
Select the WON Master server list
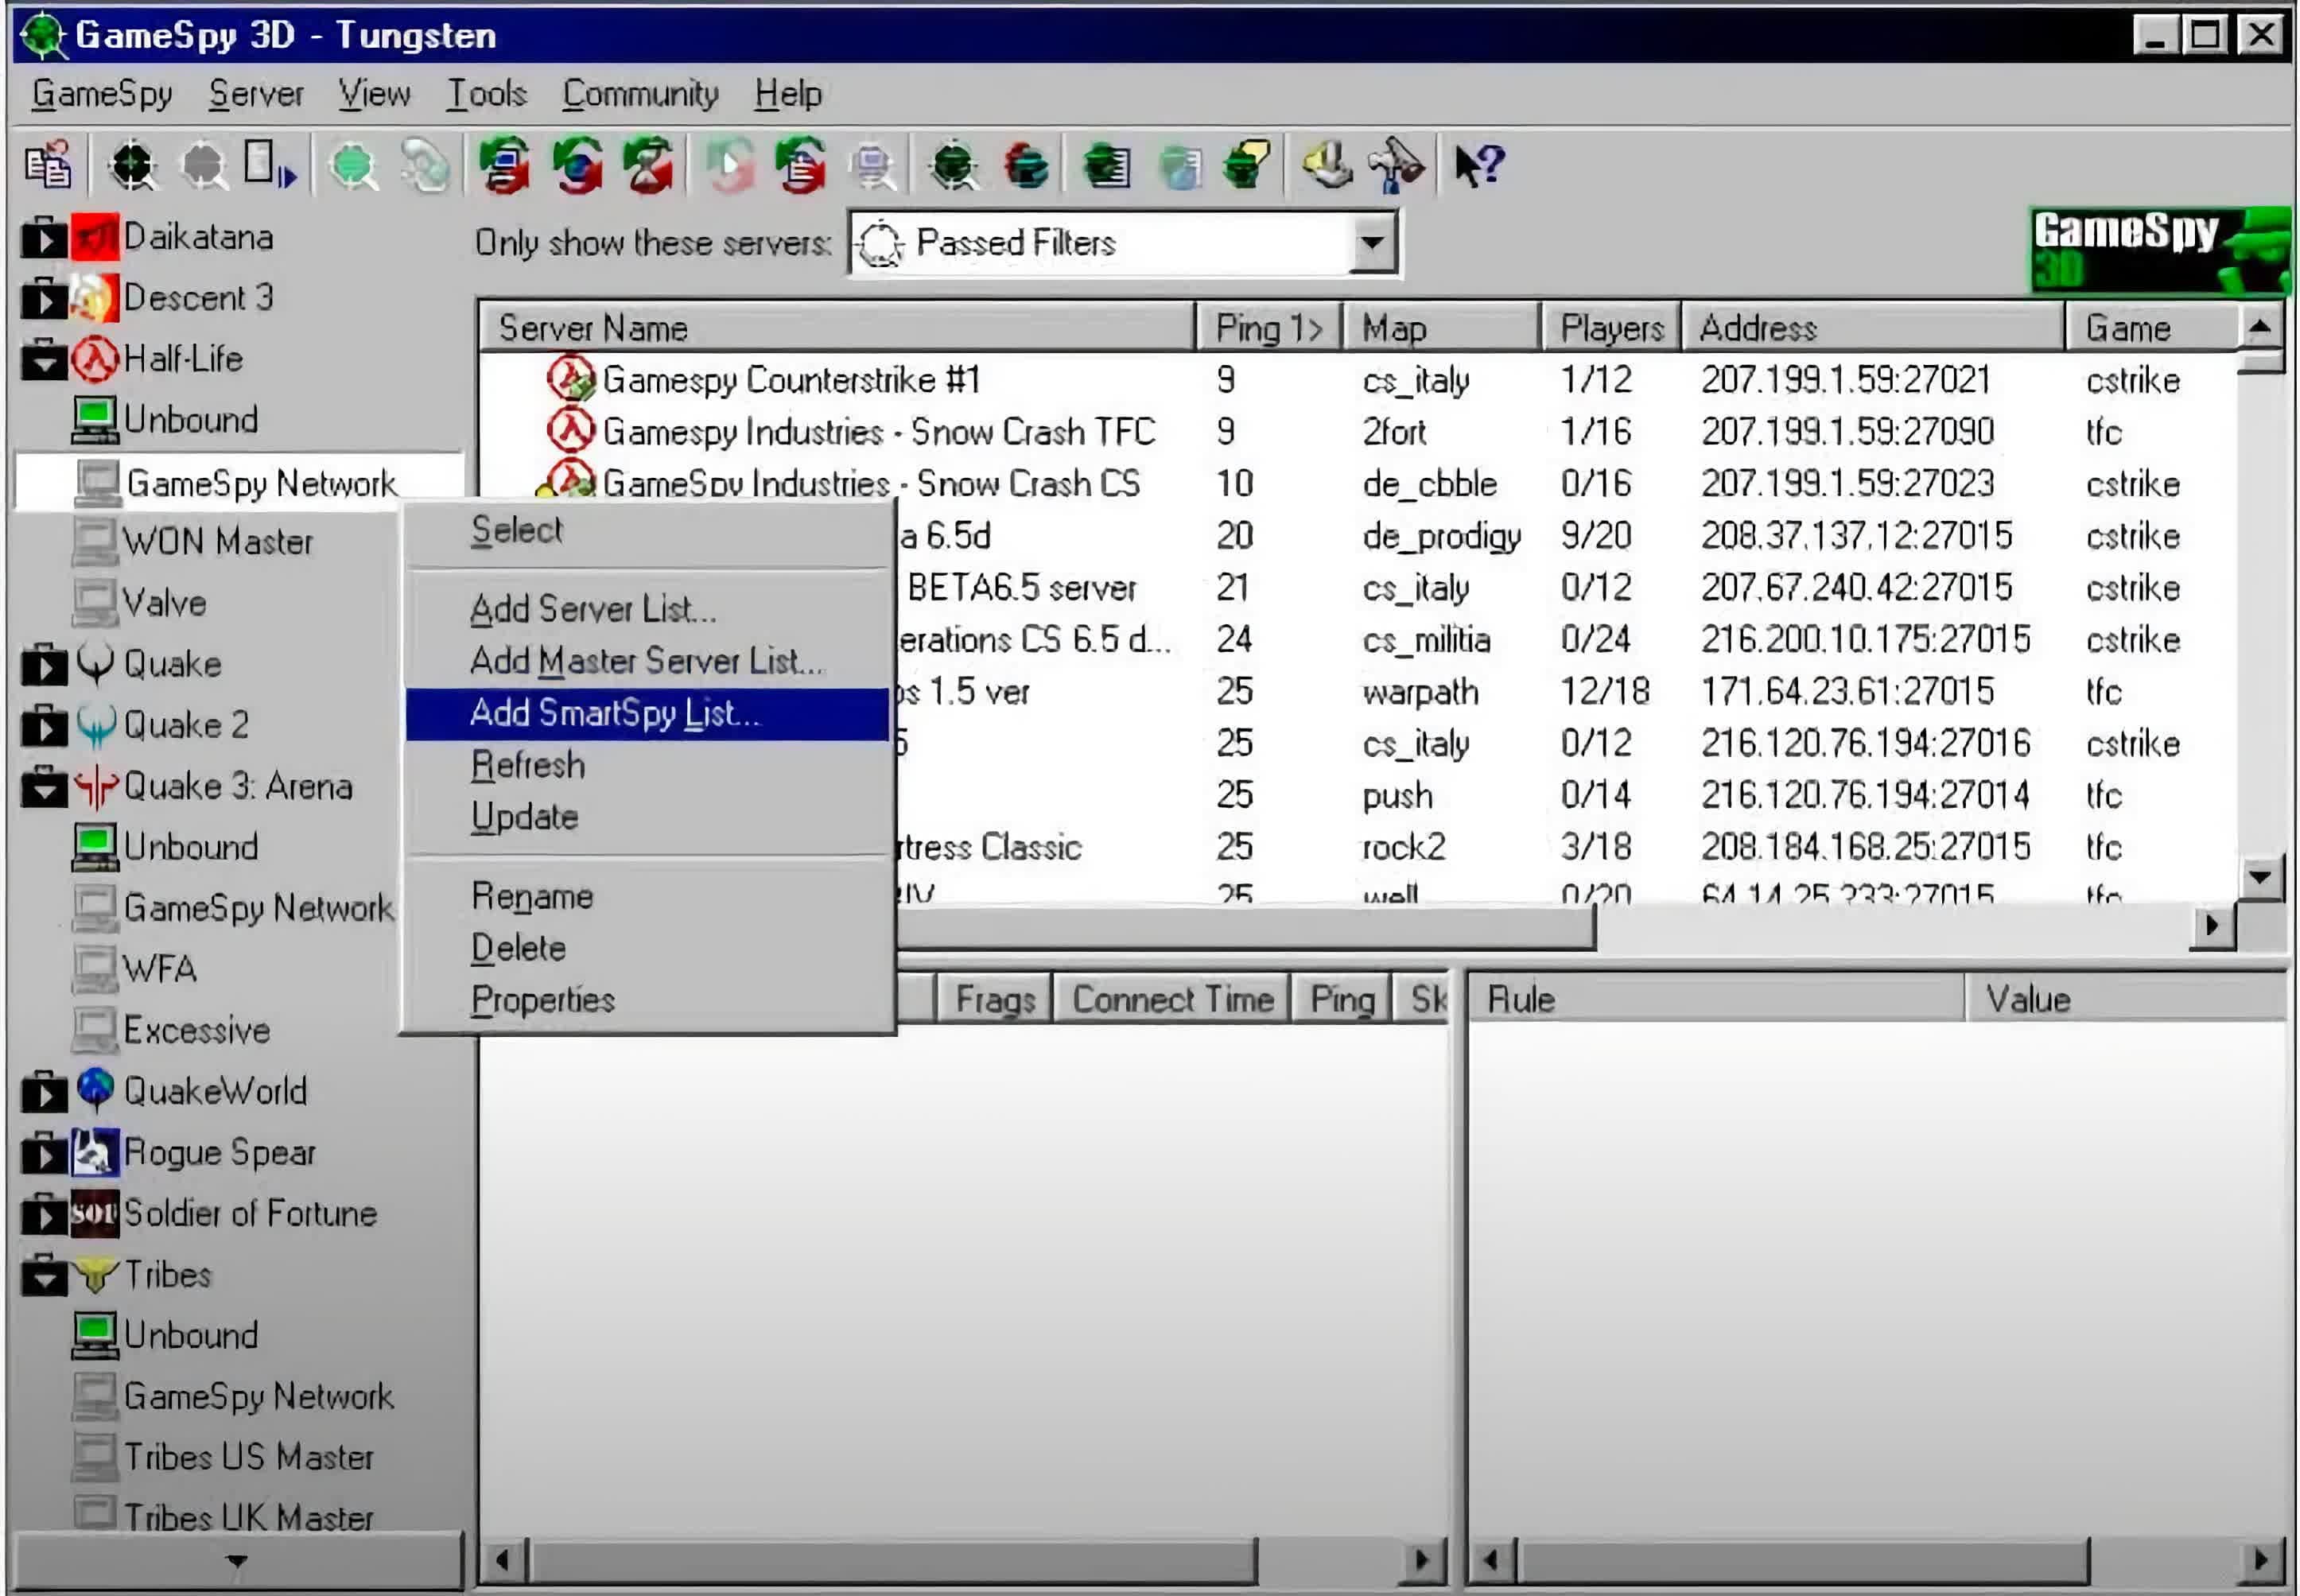(x=217, y=542)
